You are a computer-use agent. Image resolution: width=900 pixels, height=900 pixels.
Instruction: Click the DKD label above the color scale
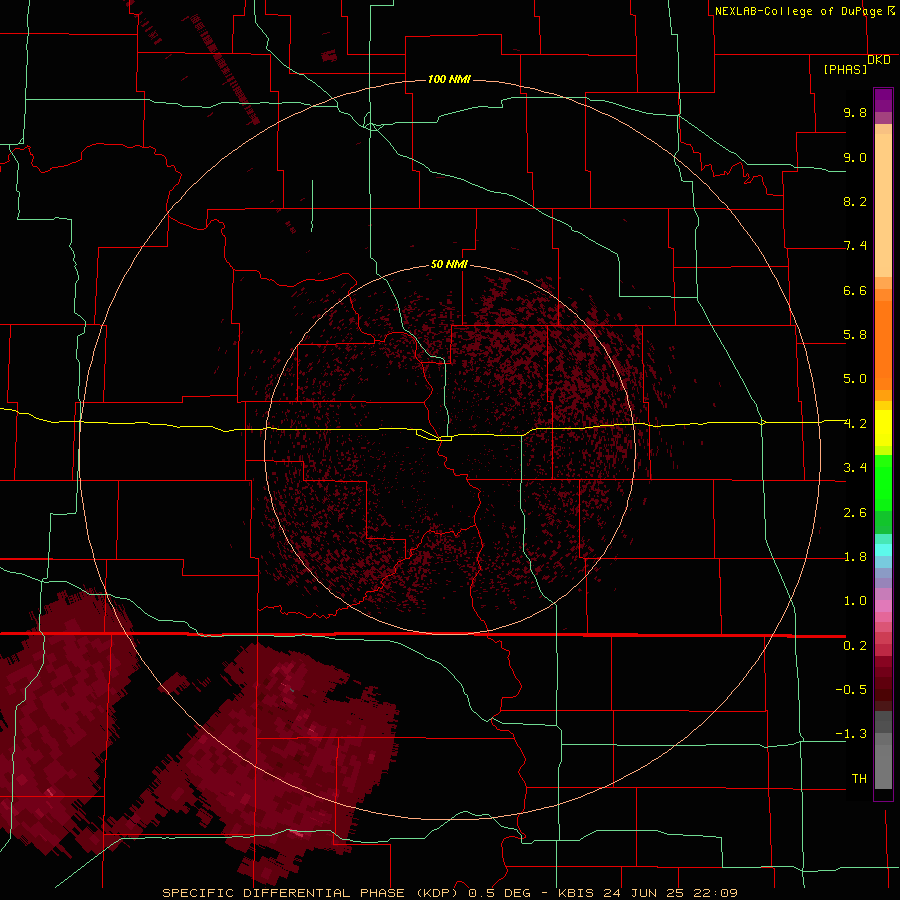click(x=879, y=60)
